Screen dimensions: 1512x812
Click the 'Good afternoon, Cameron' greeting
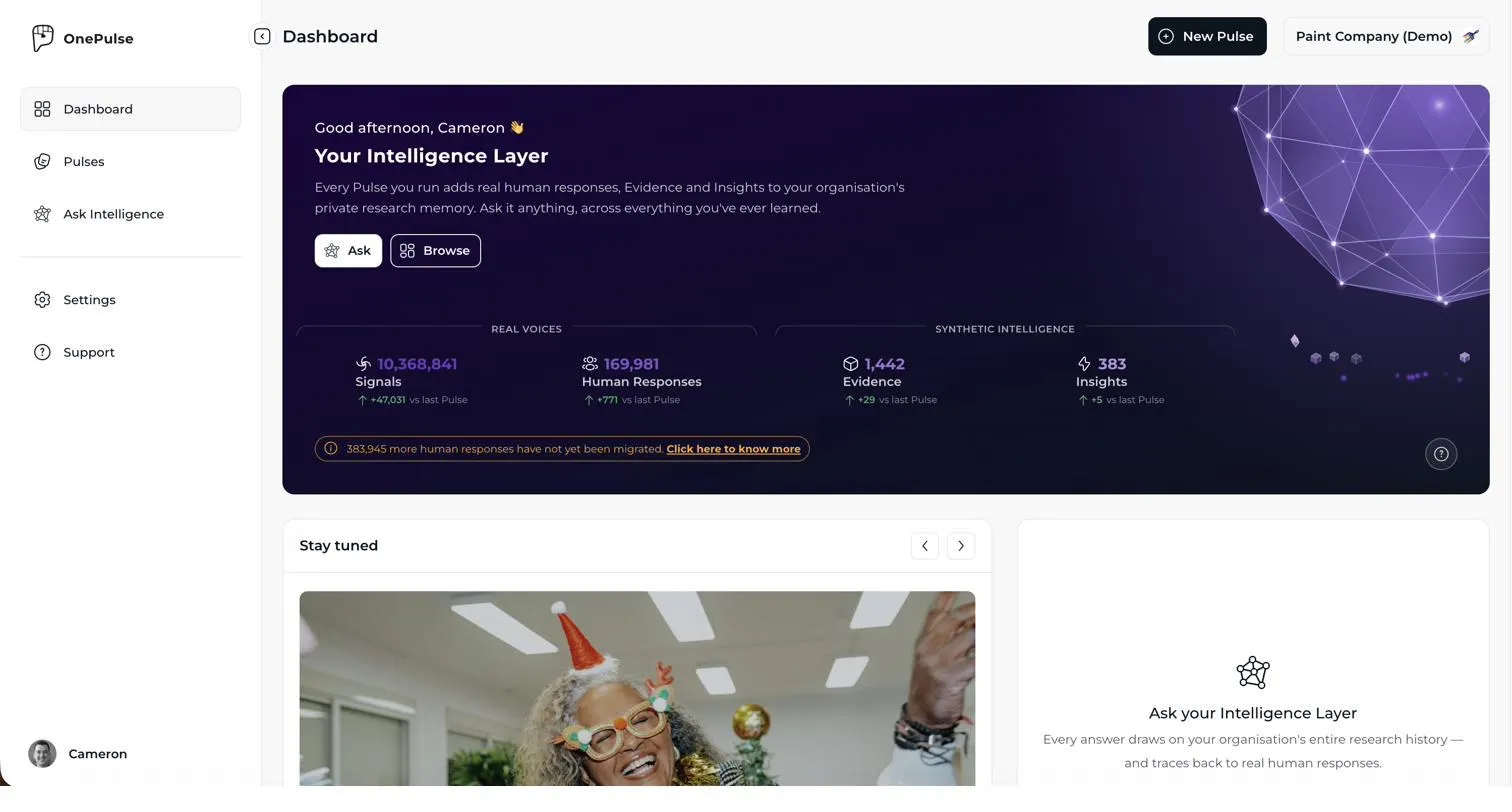point(419,128)
